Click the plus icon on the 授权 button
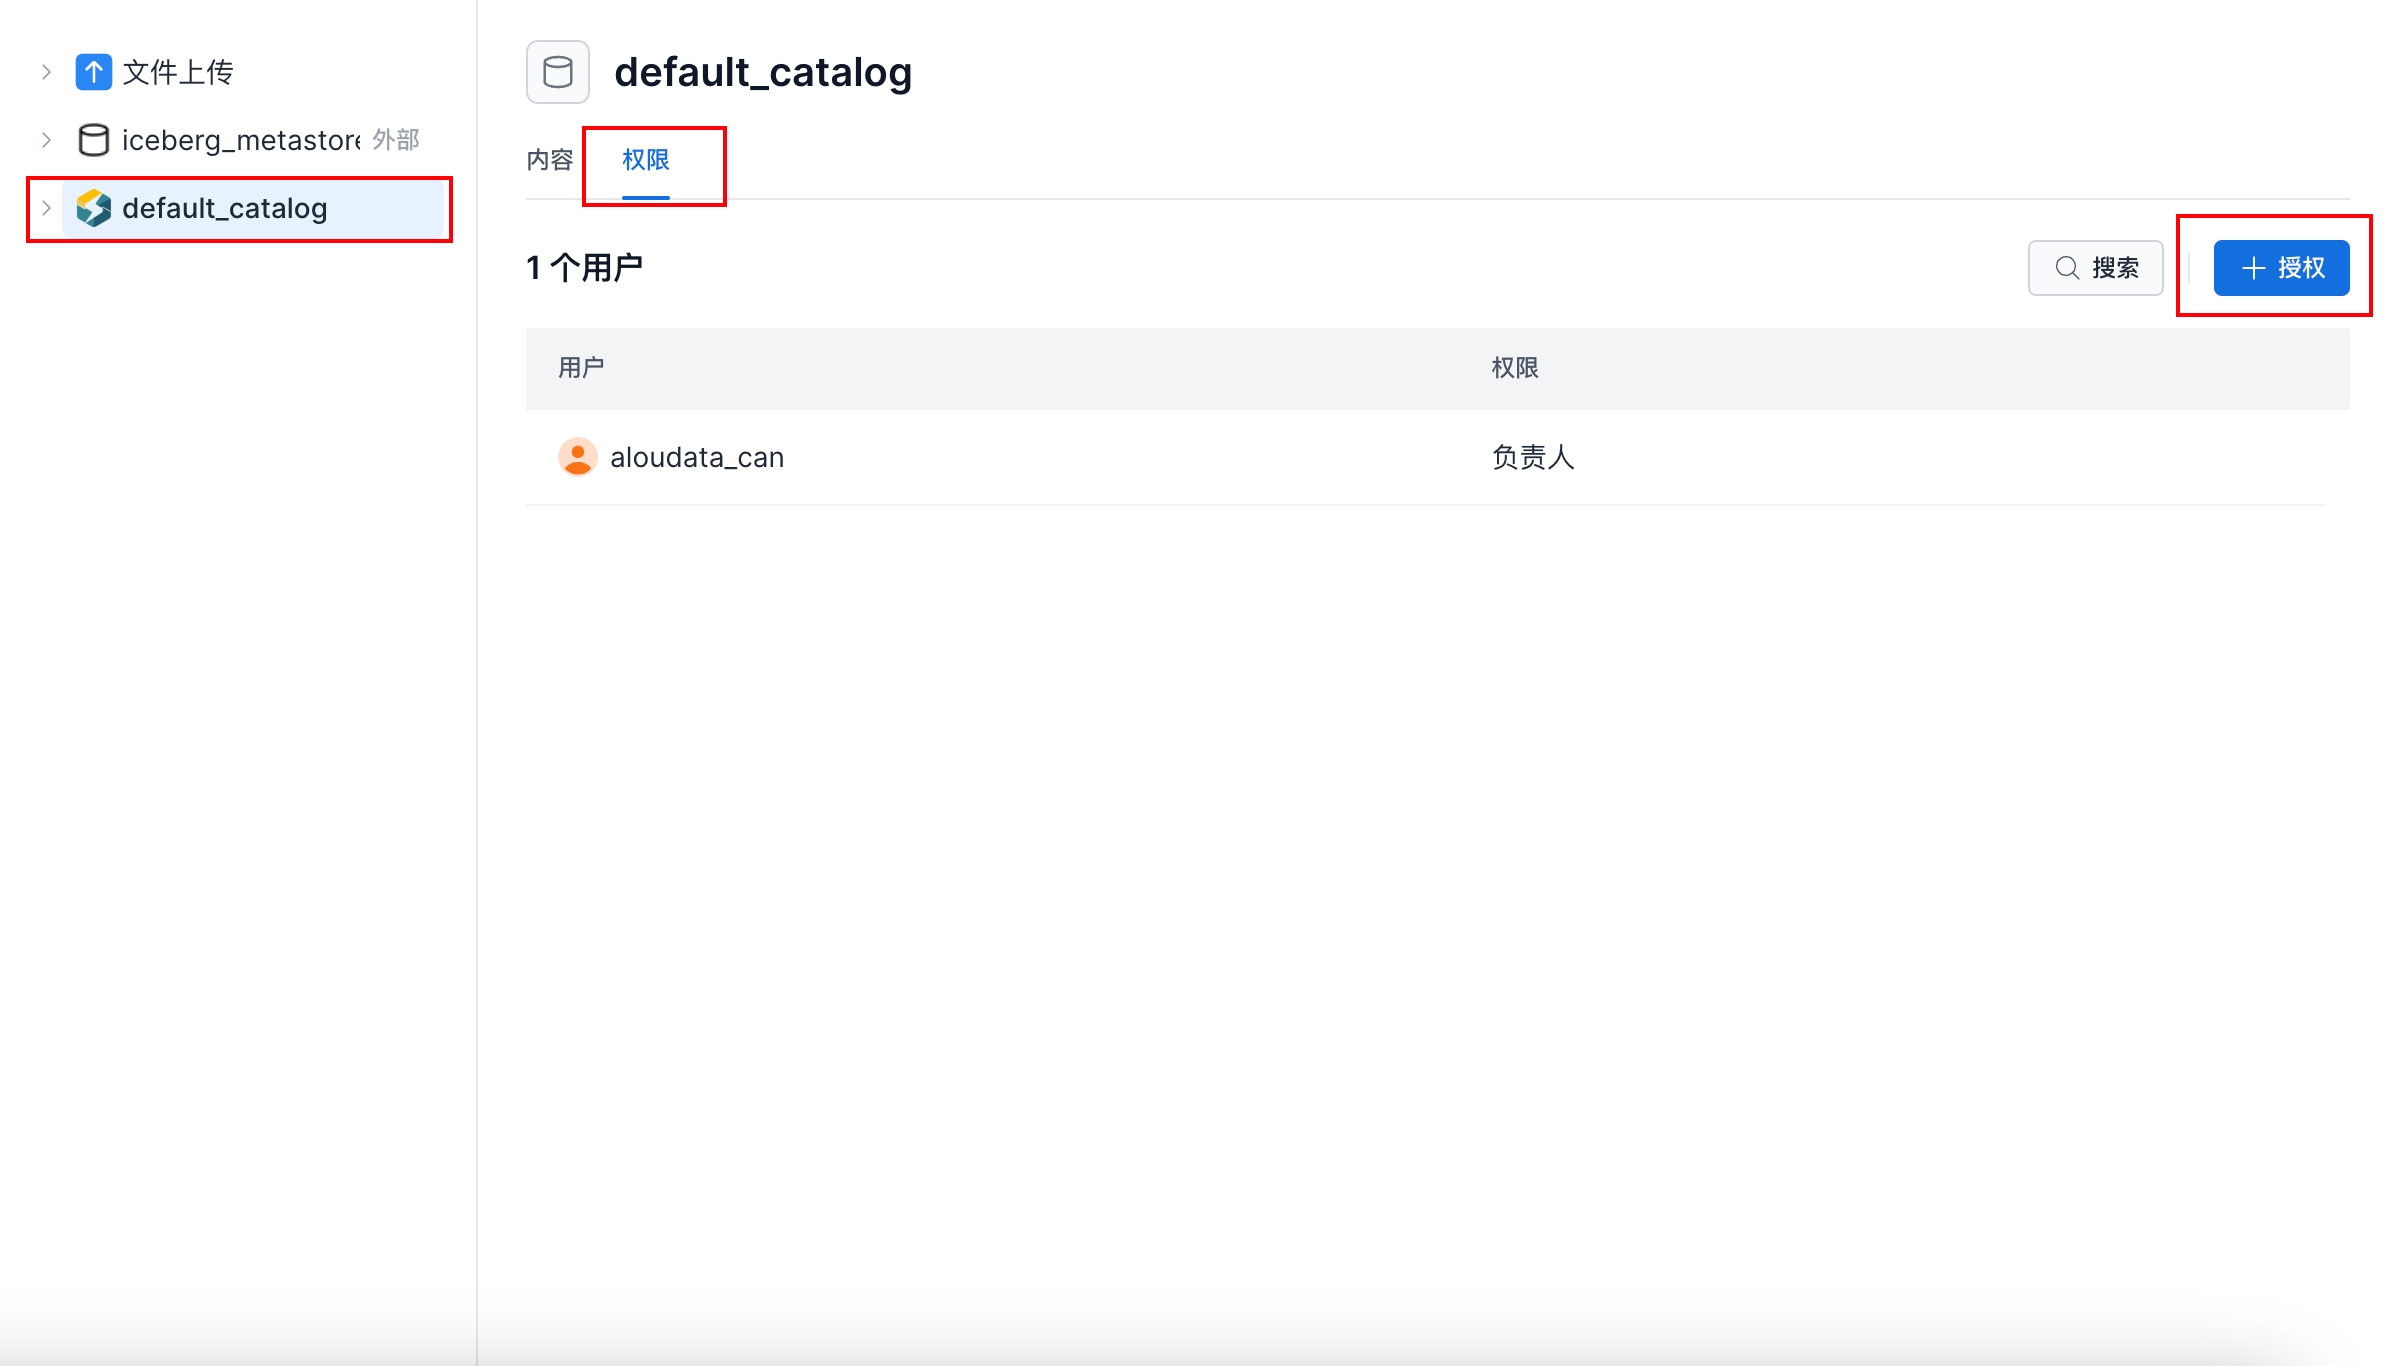 tap(2253, 268)
